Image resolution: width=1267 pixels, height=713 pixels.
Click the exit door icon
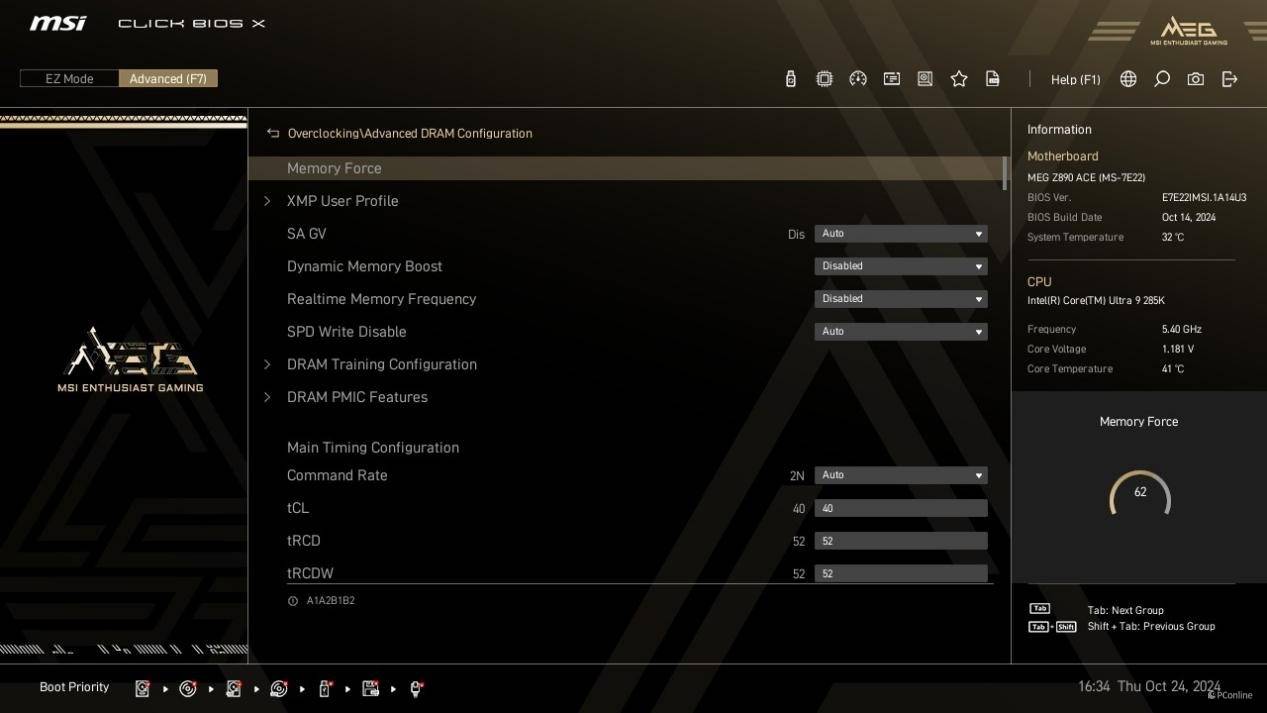[x=1230, y=79]
